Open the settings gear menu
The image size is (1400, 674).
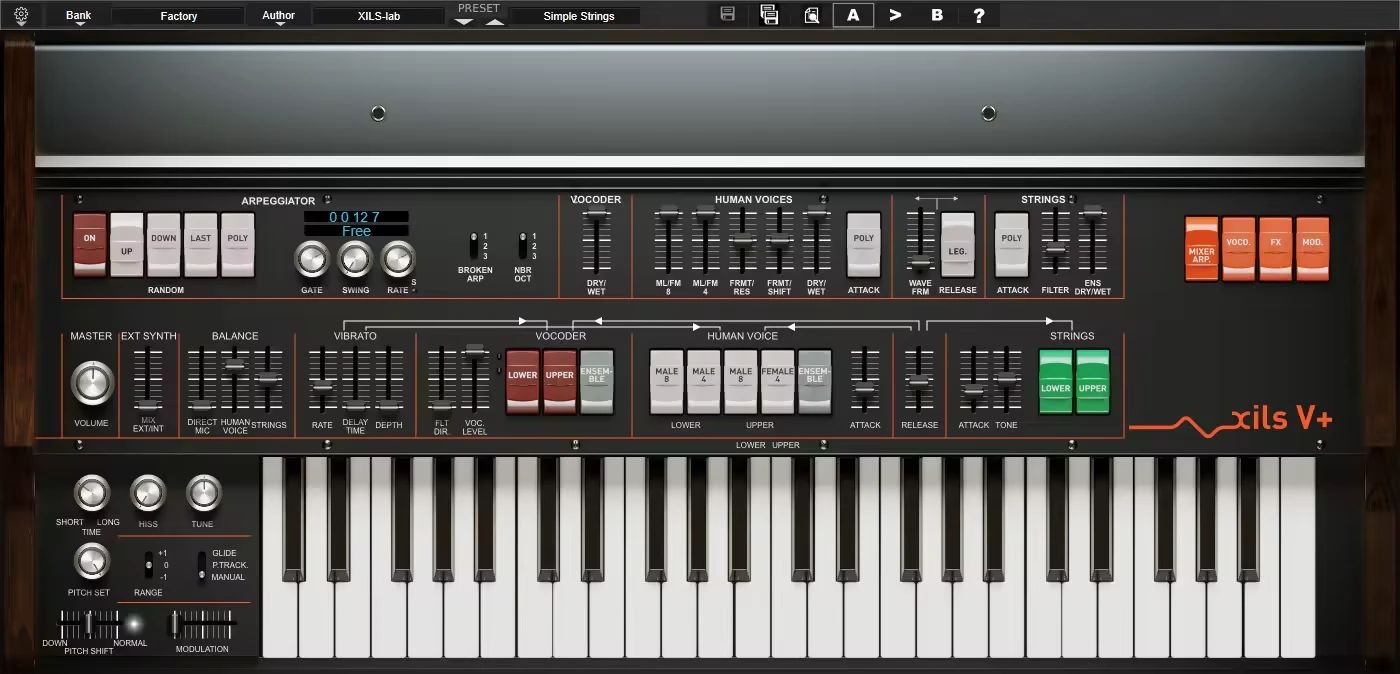pyautogui.click(x=21, y=16)
